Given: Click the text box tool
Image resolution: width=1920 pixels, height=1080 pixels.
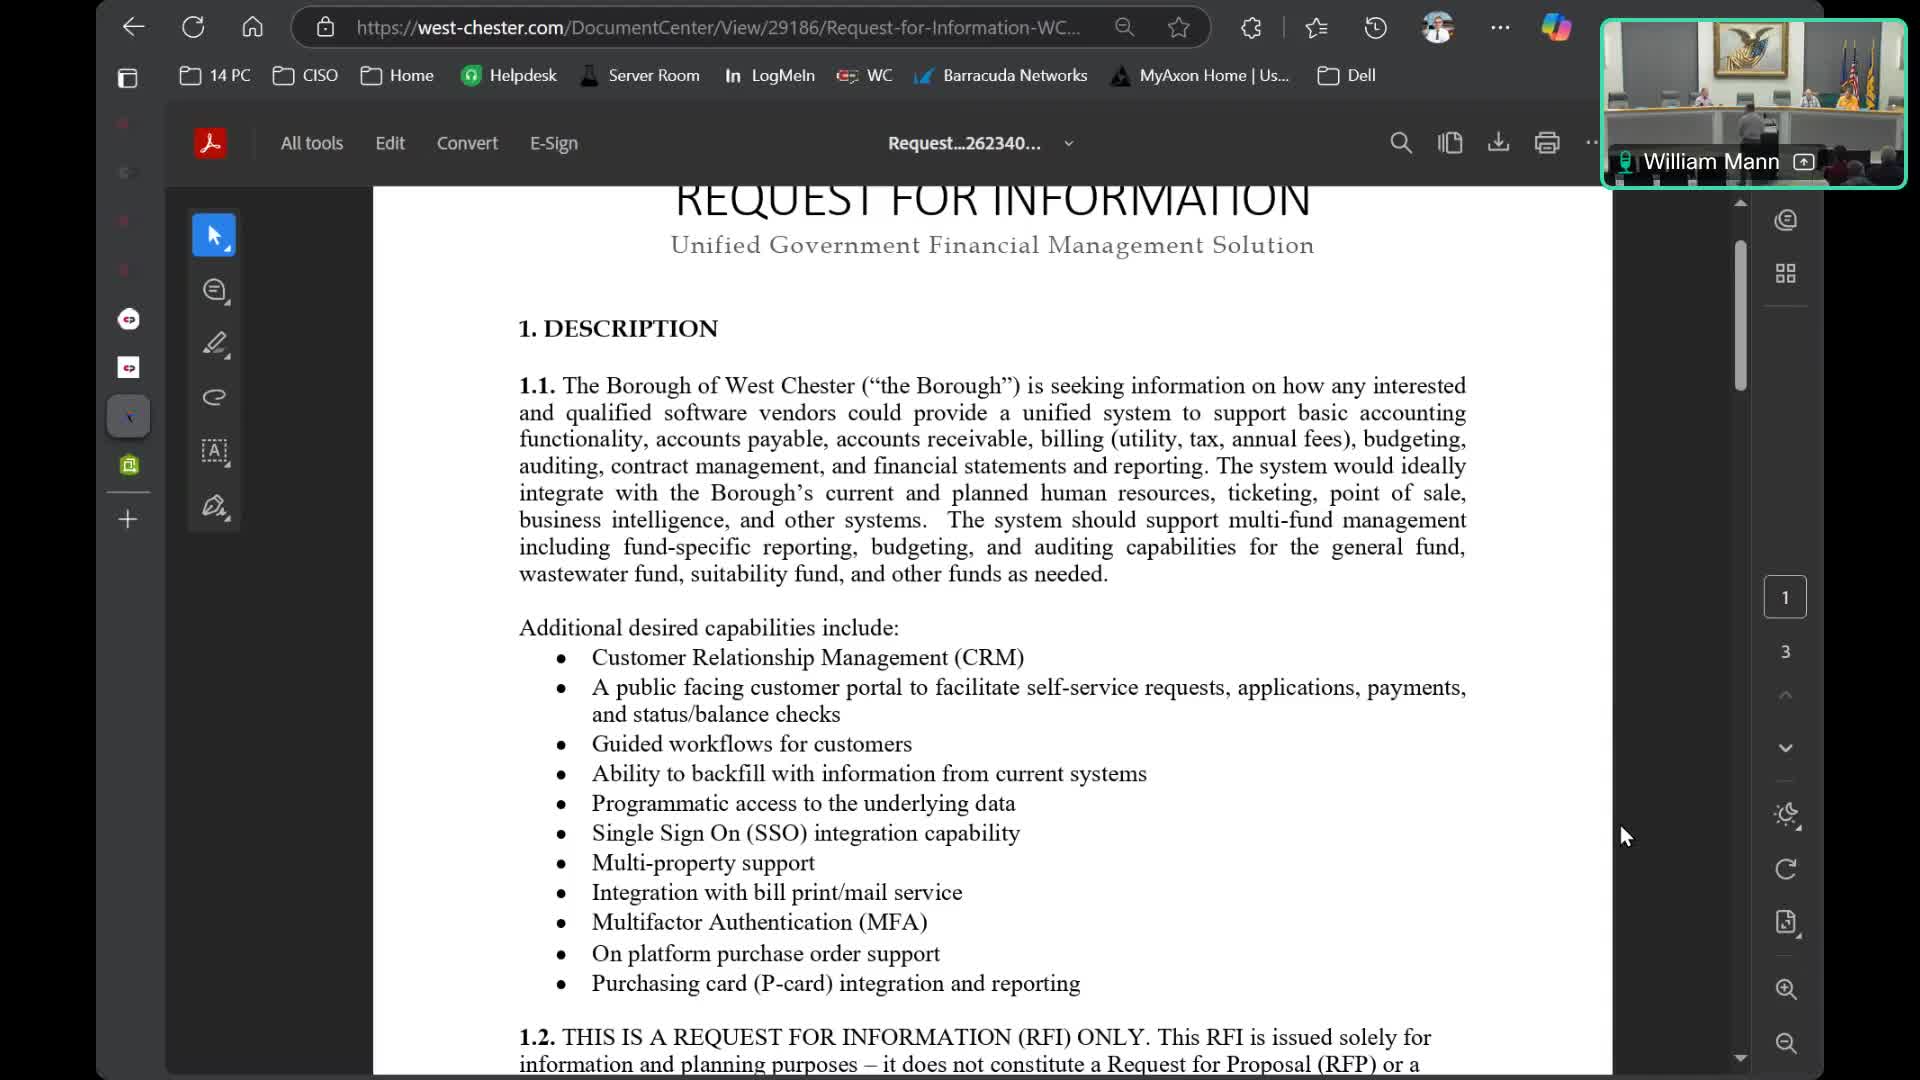Looking at the screenshot, I should pos(214,451).
